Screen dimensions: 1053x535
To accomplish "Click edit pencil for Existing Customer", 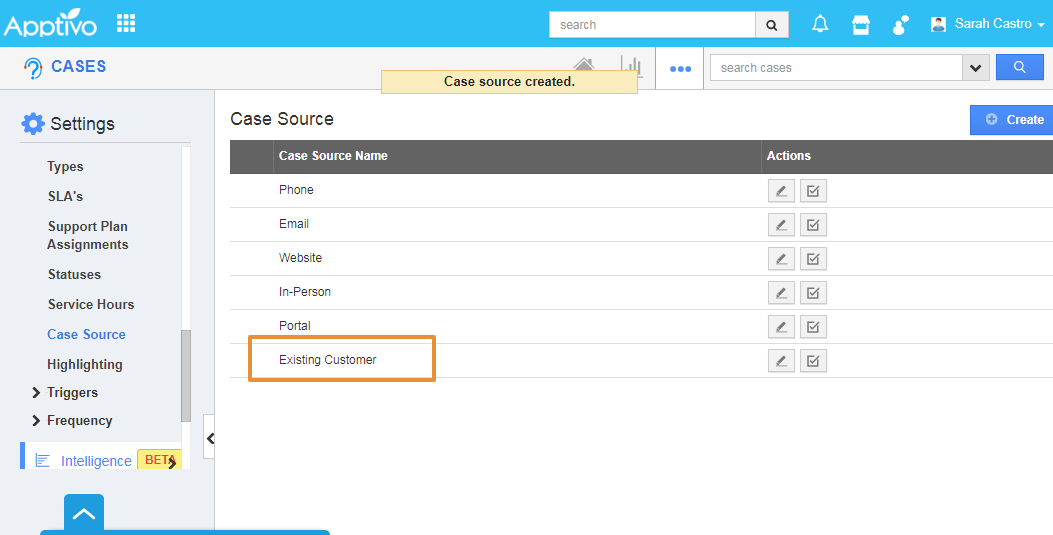I will pos(781,361).
